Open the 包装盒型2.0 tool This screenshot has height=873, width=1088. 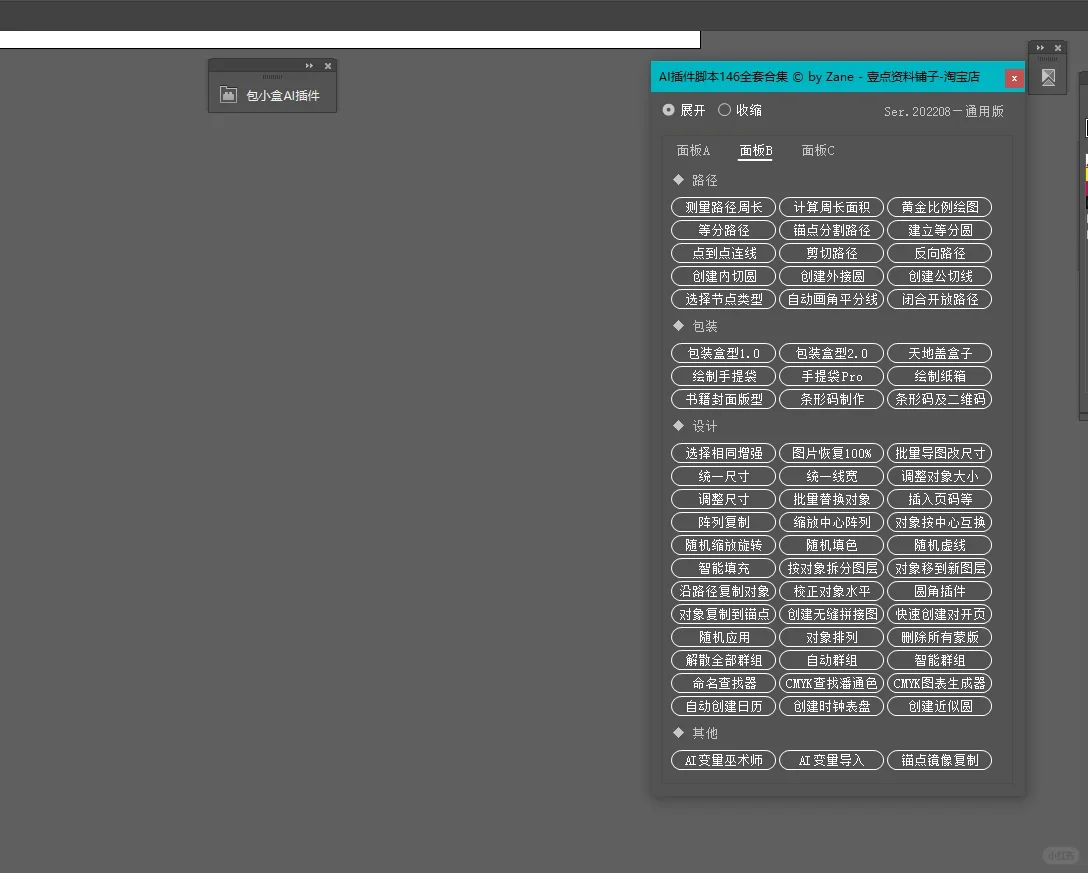pos(831,353)
